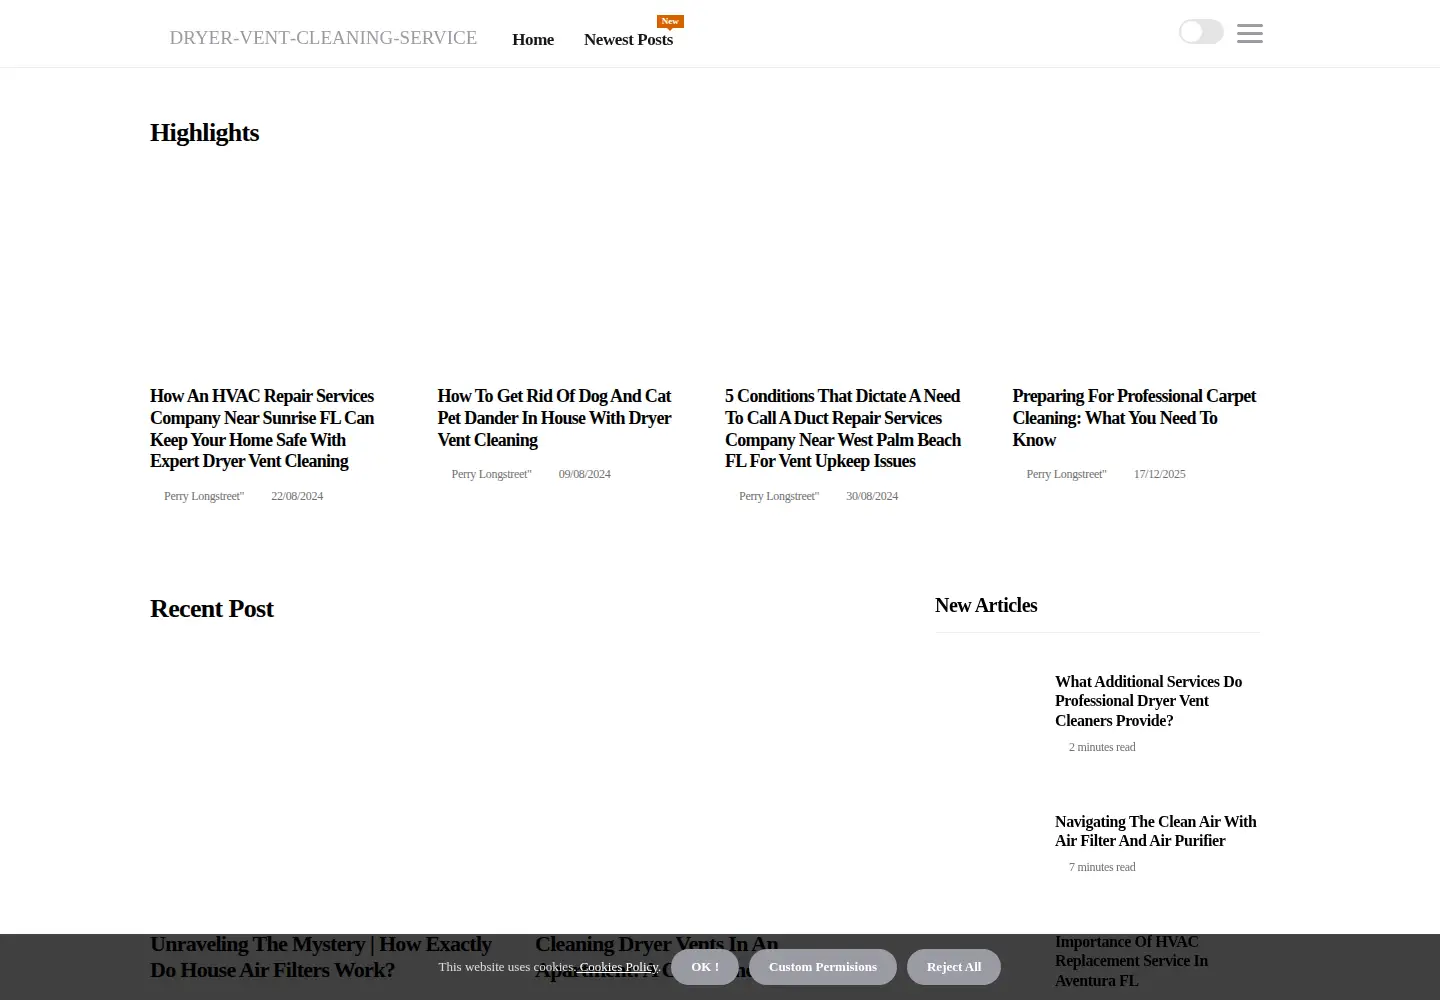Image resolution: width=1440 pixels, height=1000 pixels.
Task: Click author Perry Longstreet under pet dander article
Action: (491, 474)
